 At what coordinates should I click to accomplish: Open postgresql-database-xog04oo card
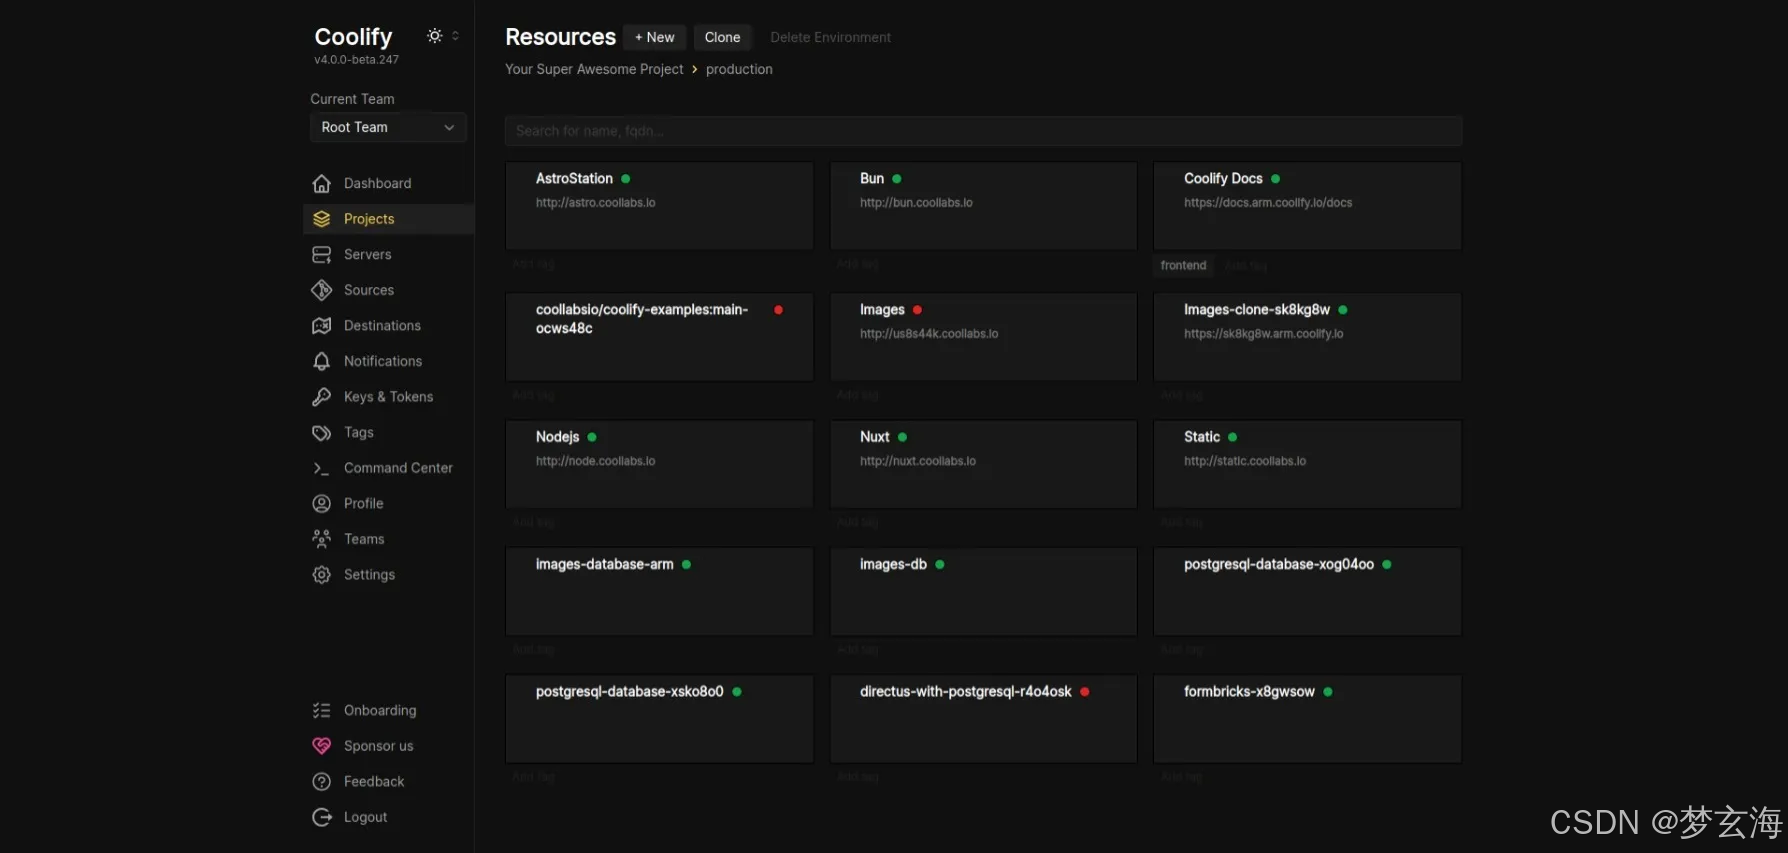coord(1307,591)
